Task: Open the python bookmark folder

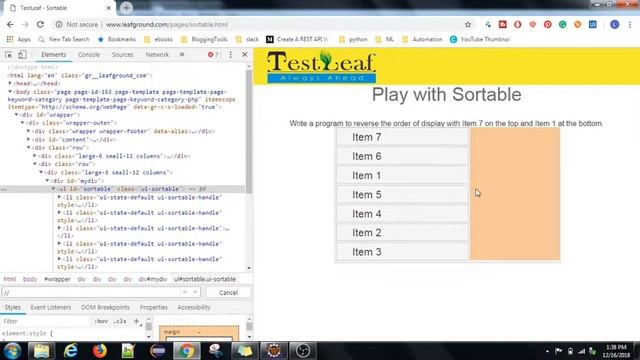Action: [353, 39]
